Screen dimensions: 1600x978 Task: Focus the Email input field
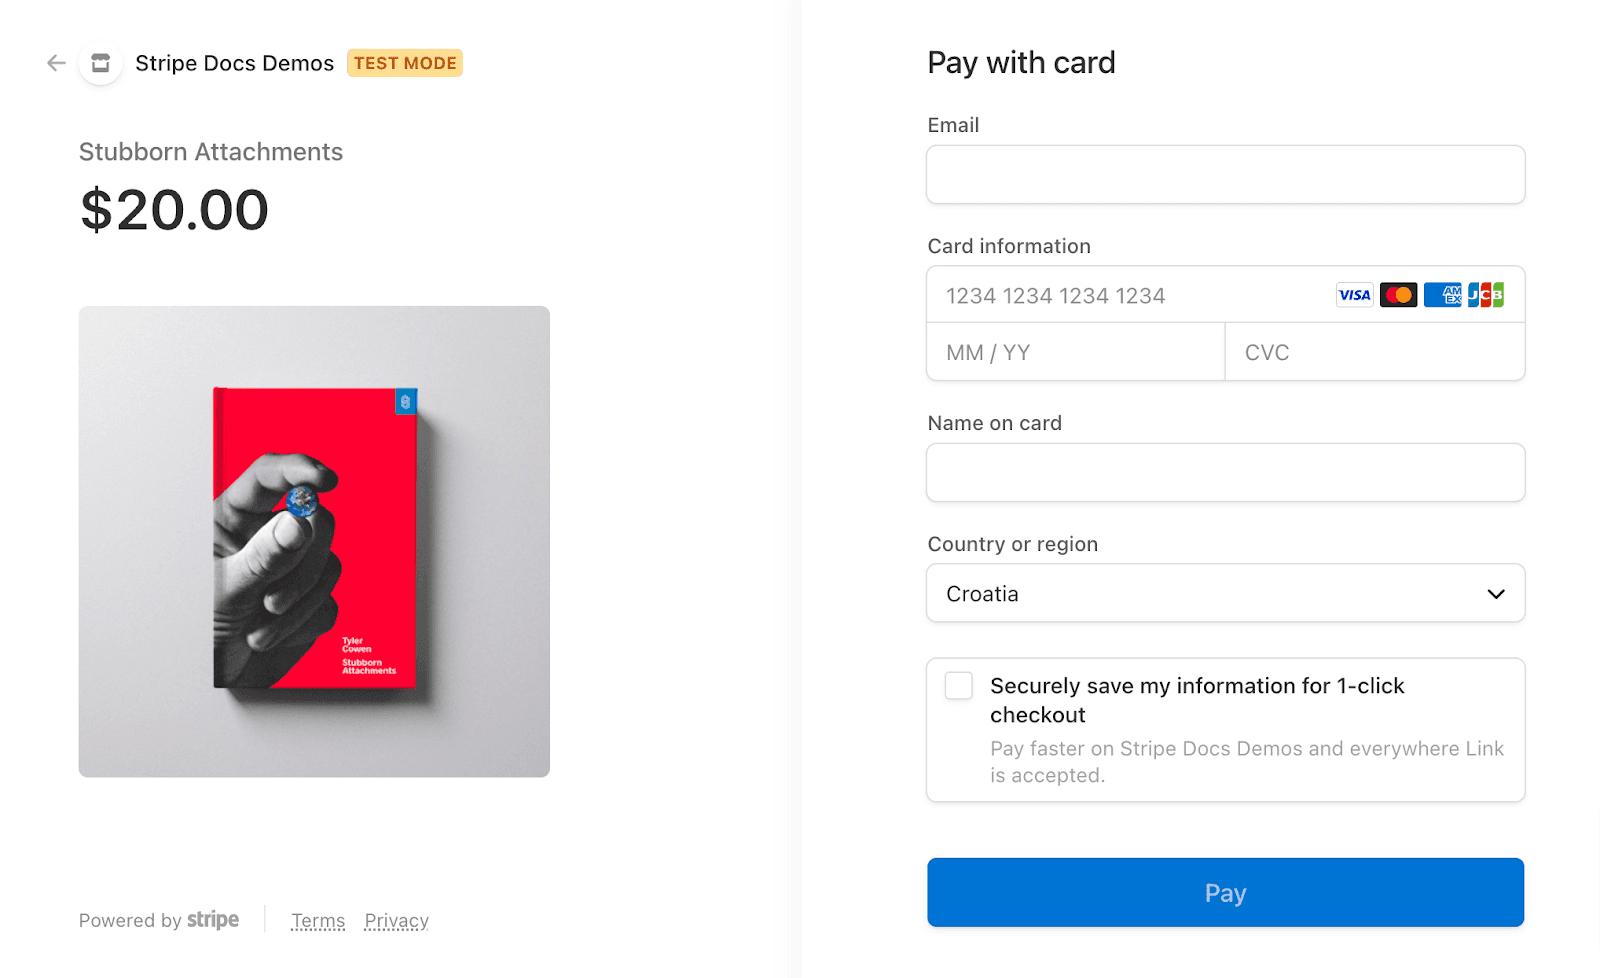click(x=1225, y=175)
